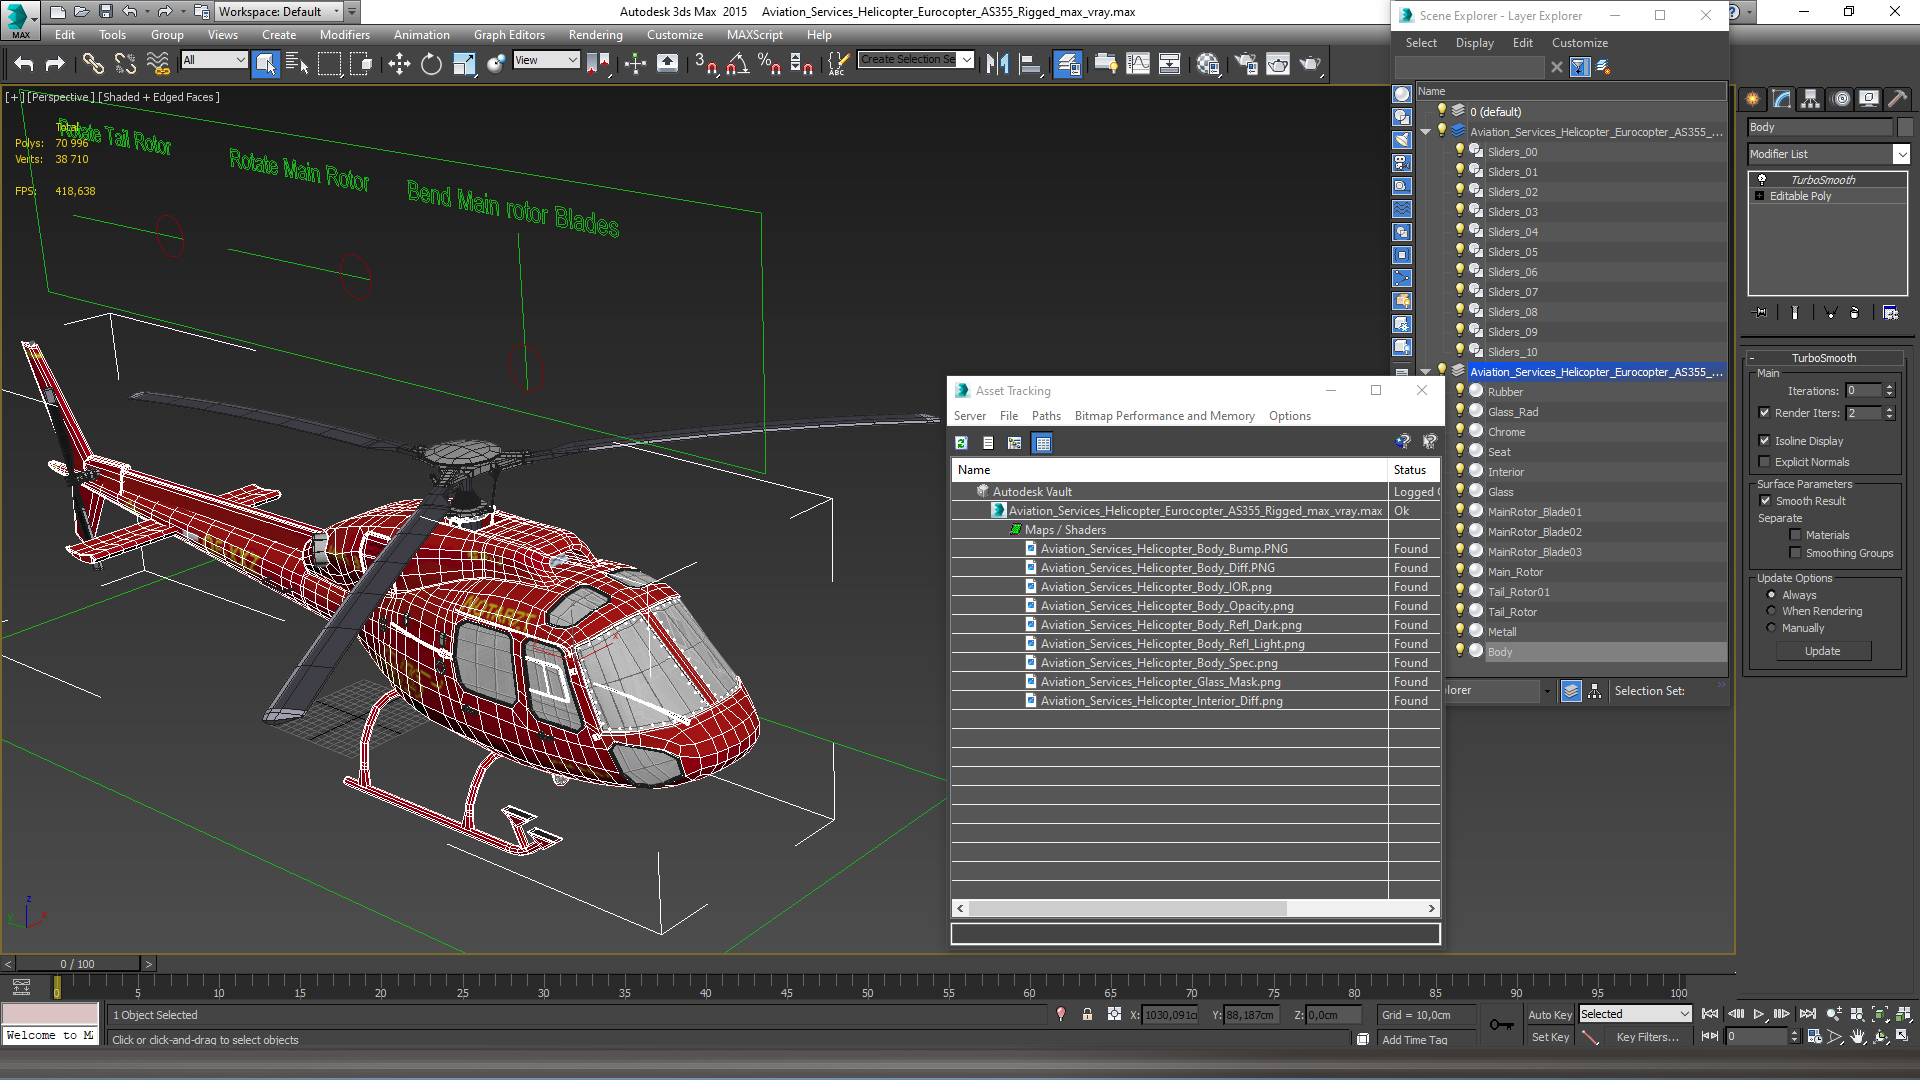Click the Undo arrow in main toolbar
The height and width of the screenshot is (1080, 1920).
point(24,64)
